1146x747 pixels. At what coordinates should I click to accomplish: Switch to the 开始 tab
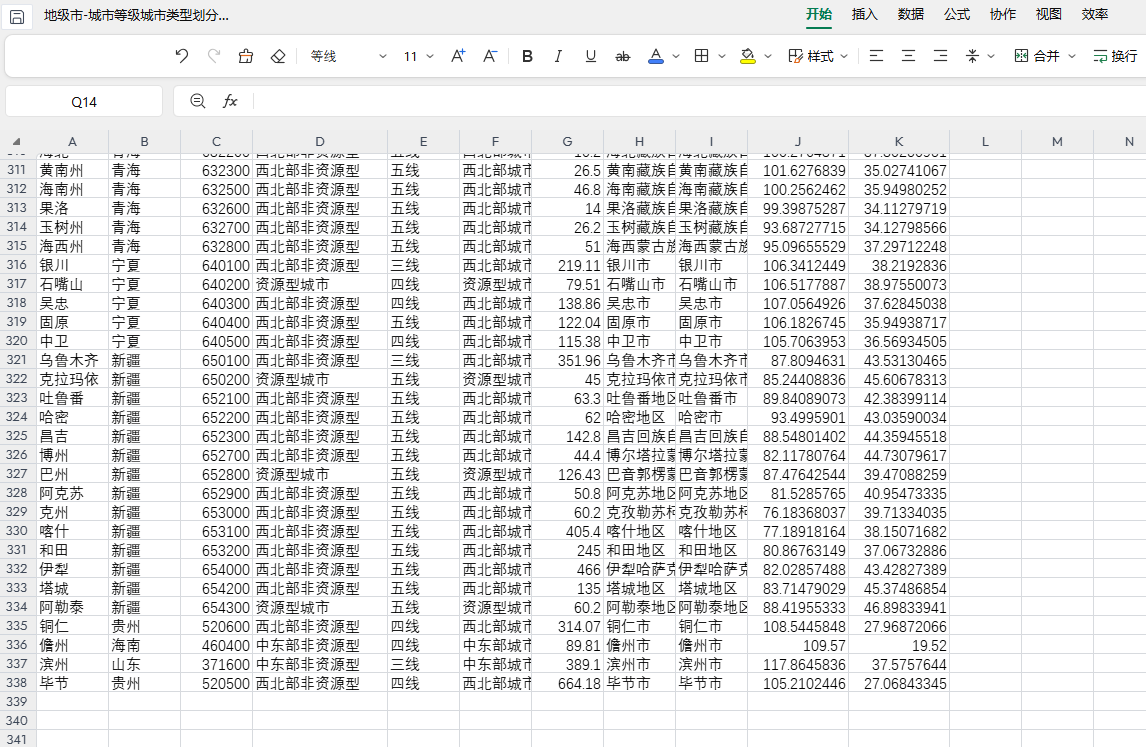point(819,14)
